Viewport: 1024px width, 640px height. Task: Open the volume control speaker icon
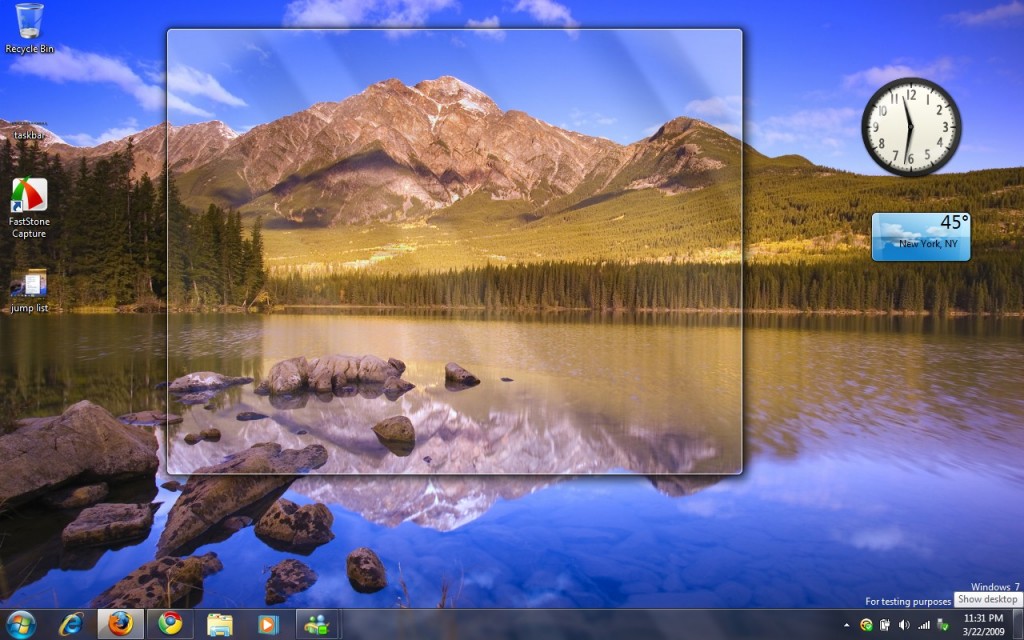click(904, 624)
